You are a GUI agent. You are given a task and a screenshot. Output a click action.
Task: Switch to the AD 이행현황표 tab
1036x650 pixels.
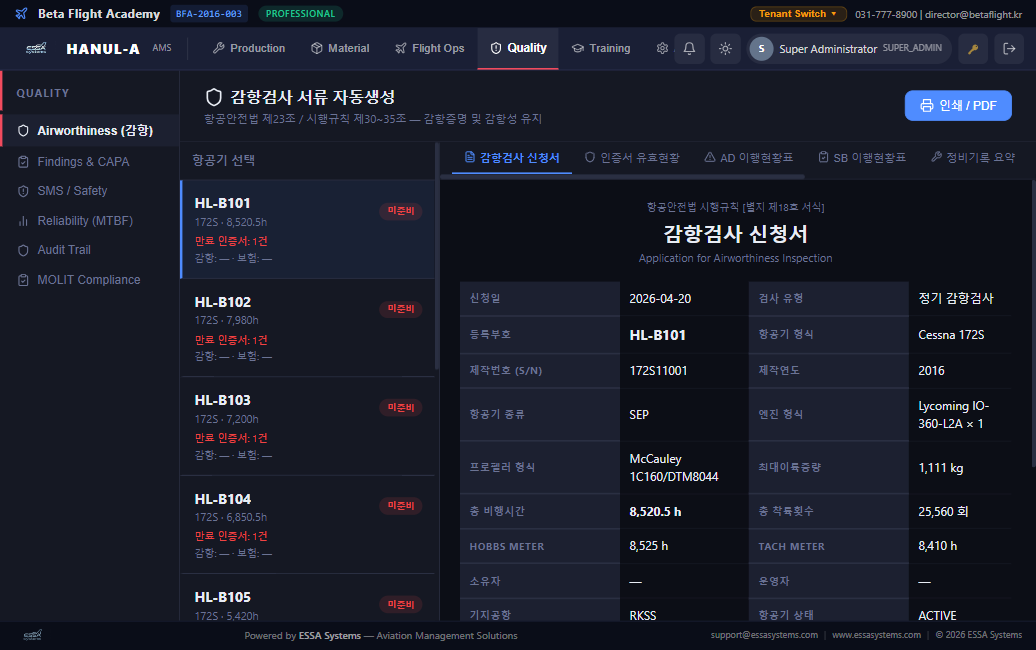click(x=749, y=158)
